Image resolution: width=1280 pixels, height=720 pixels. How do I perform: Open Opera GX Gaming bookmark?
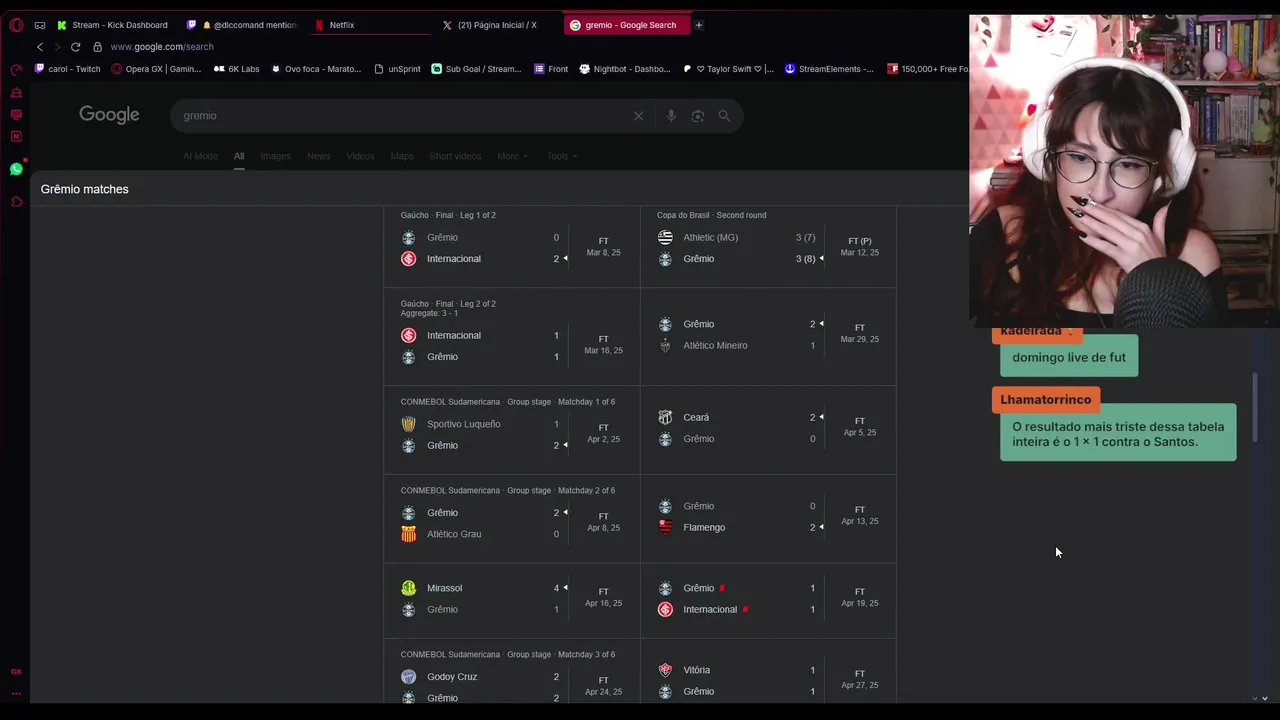pos(156,69)
